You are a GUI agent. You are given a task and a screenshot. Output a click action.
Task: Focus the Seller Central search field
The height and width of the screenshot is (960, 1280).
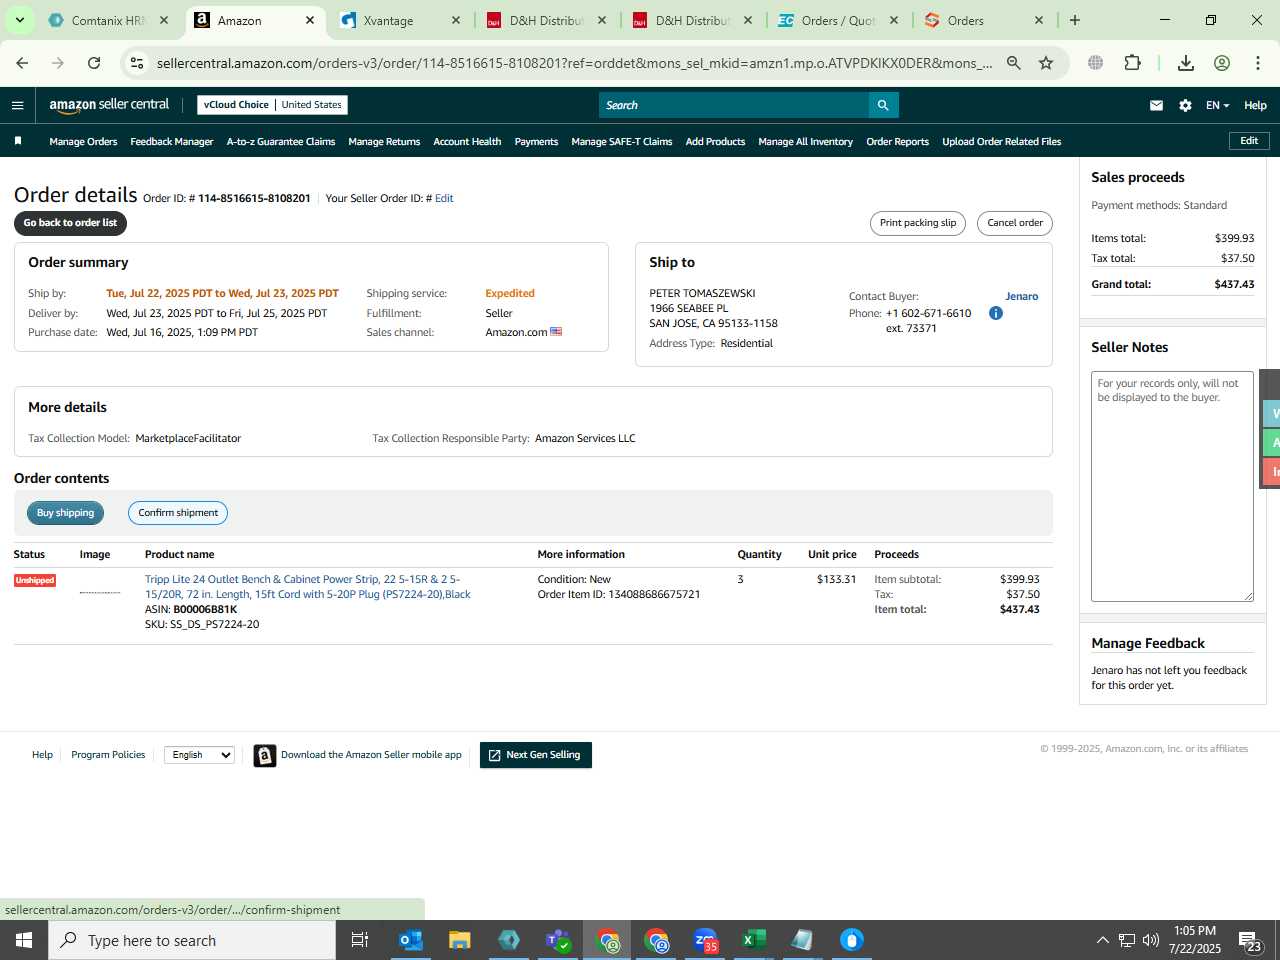point(734,105)
